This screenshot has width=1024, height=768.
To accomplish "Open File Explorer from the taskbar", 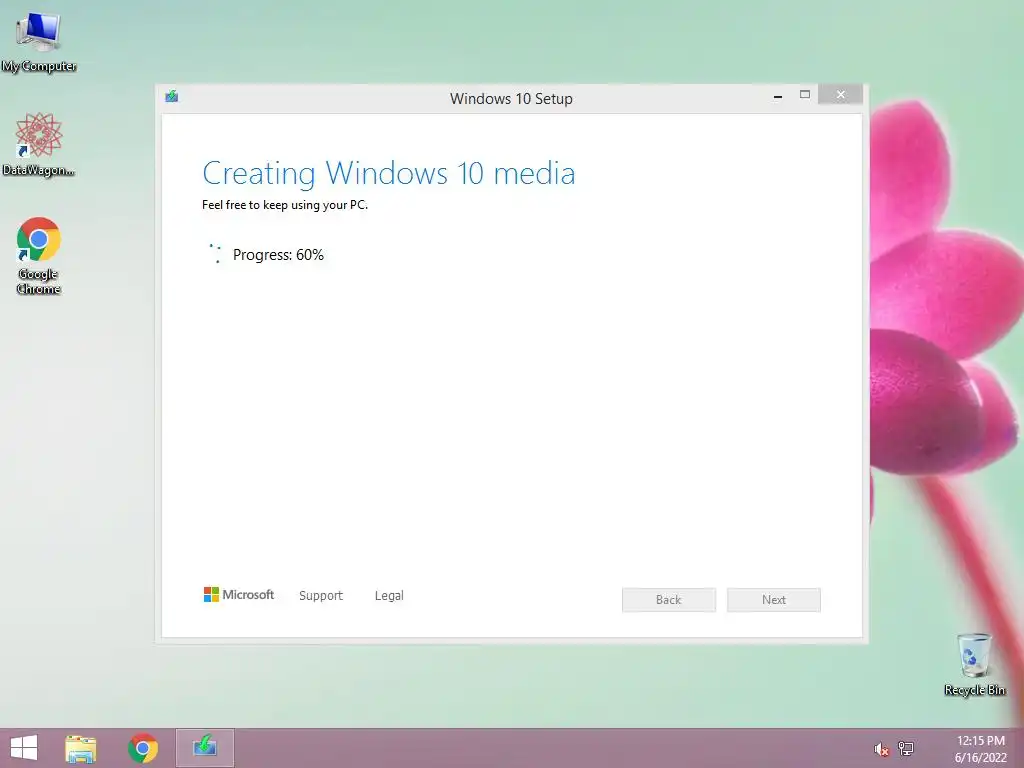I will coord(81,748).
